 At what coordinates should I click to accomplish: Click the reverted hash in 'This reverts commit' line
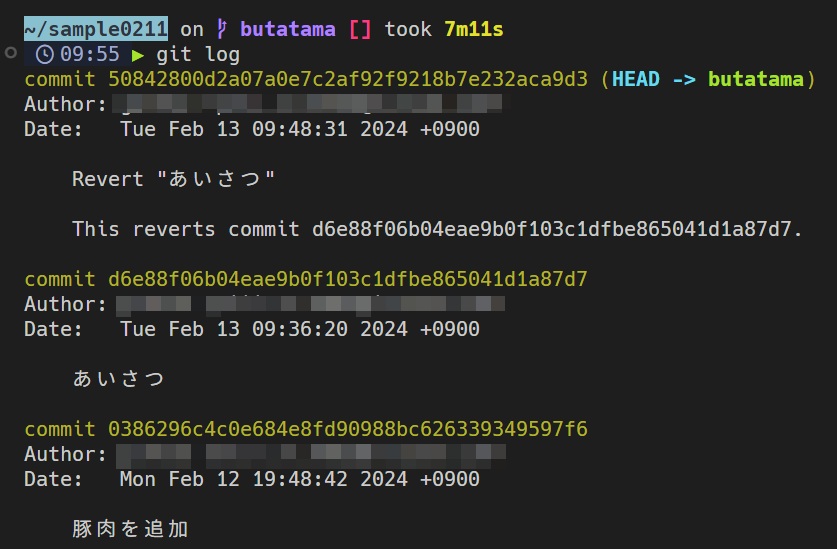[551, 229]
